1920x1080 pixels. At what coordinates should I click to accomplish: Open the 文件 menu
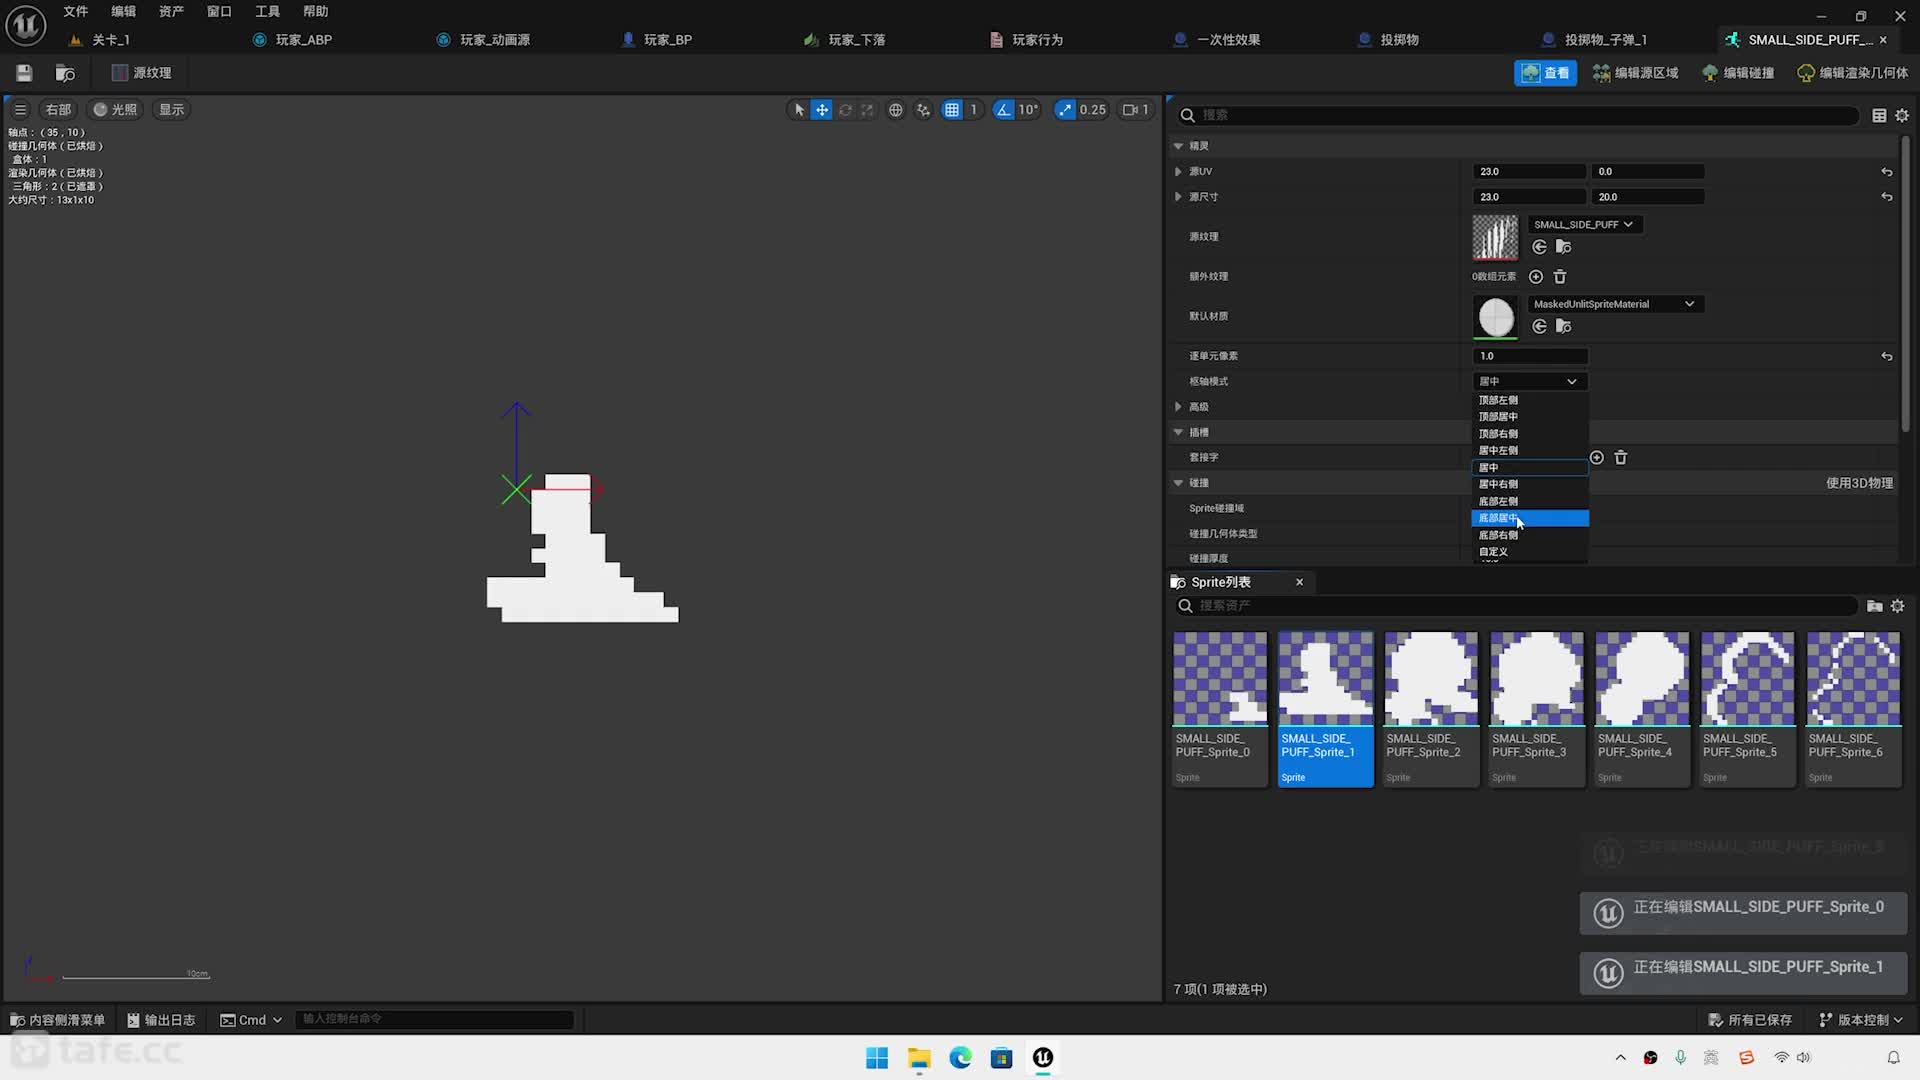[x=76, y=11]
